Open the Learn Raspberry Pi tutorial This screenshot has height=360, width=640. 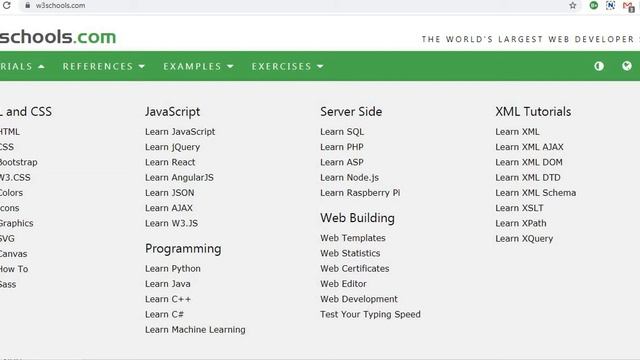360,193
